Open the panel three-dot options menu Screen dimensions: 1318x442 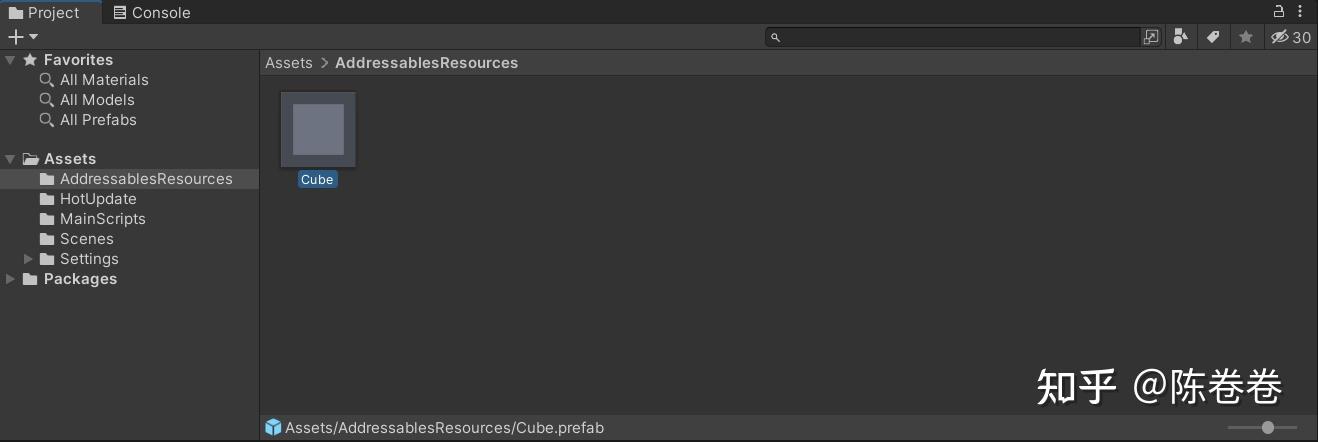[x=1302, y=11]
